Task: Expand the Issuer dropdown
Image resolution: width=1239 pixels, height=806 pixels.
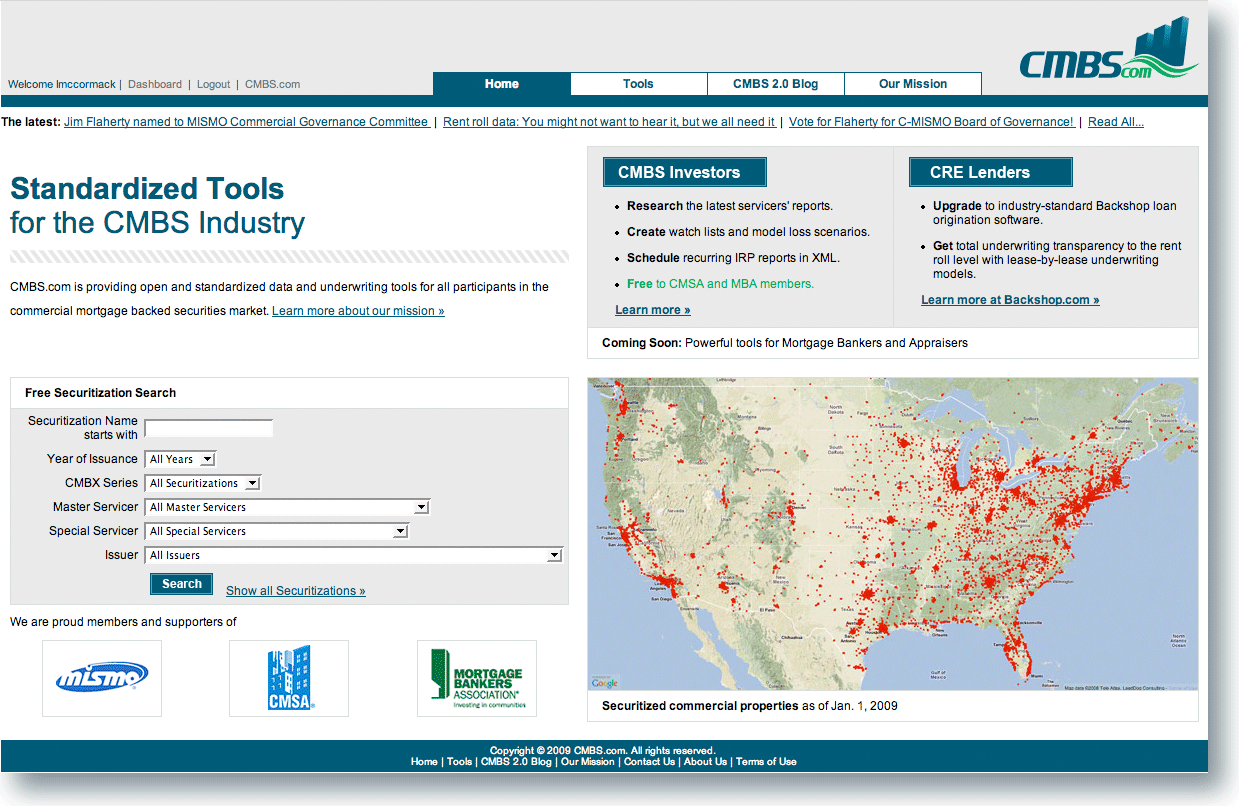Action: tap(355, 555)
